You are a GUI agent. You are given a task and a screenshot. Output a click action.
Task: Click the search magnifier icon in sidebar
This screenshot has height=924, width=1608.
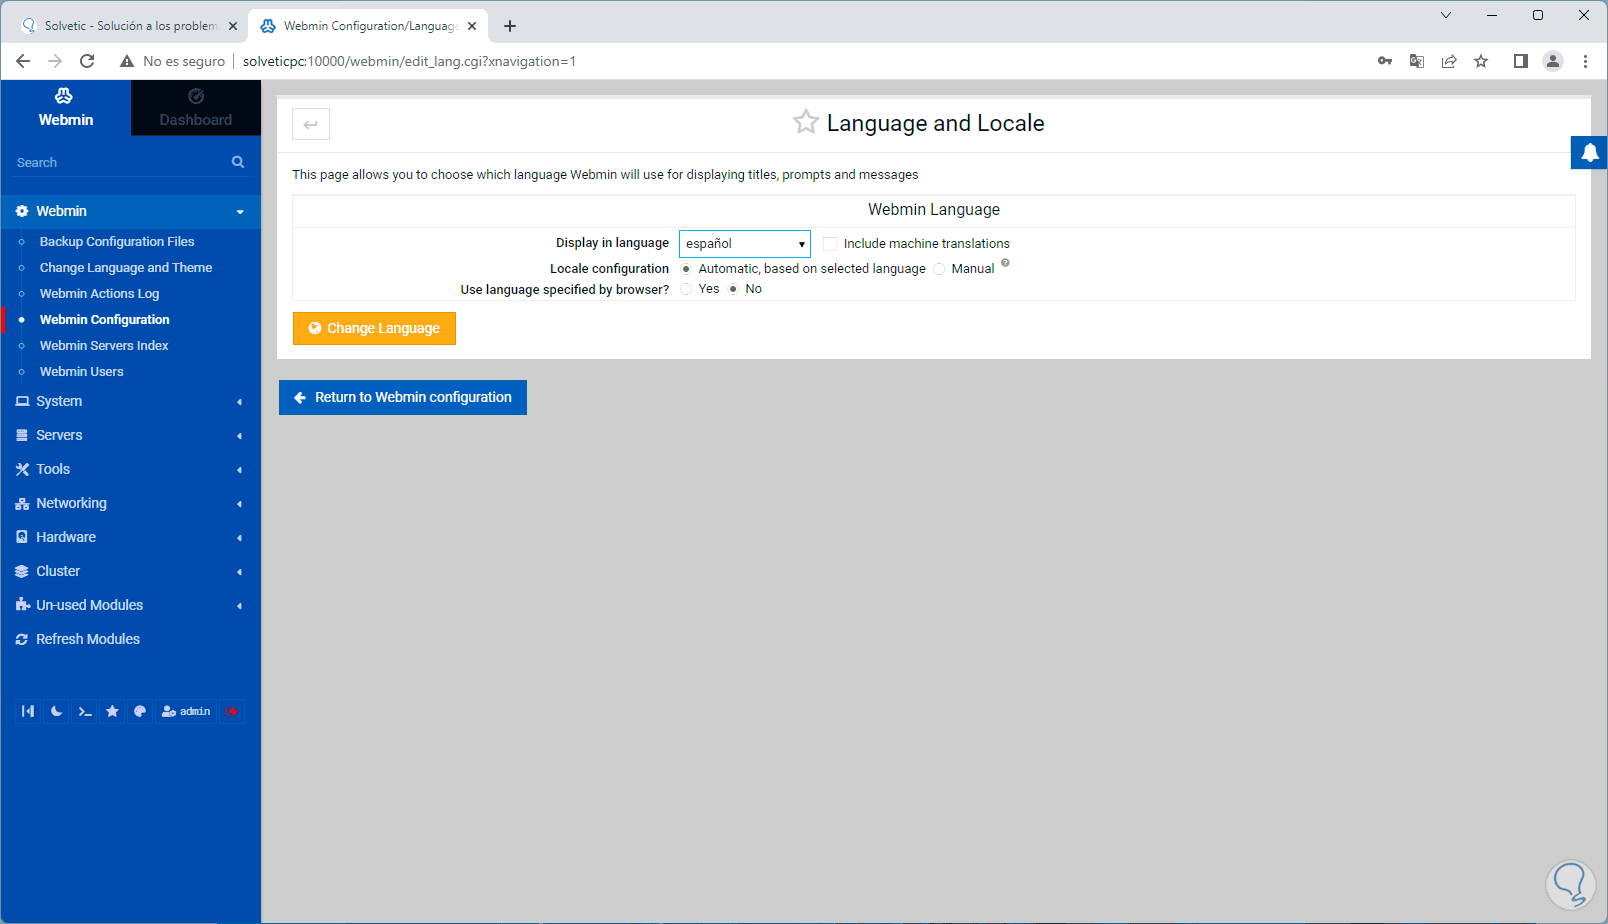click(238, 162)
